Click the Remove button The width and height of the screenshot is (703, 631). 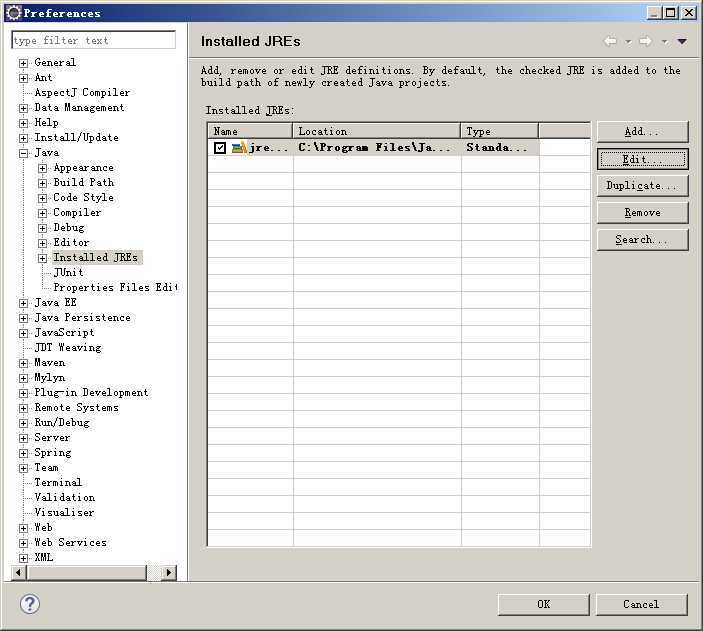tap(642, 213)
